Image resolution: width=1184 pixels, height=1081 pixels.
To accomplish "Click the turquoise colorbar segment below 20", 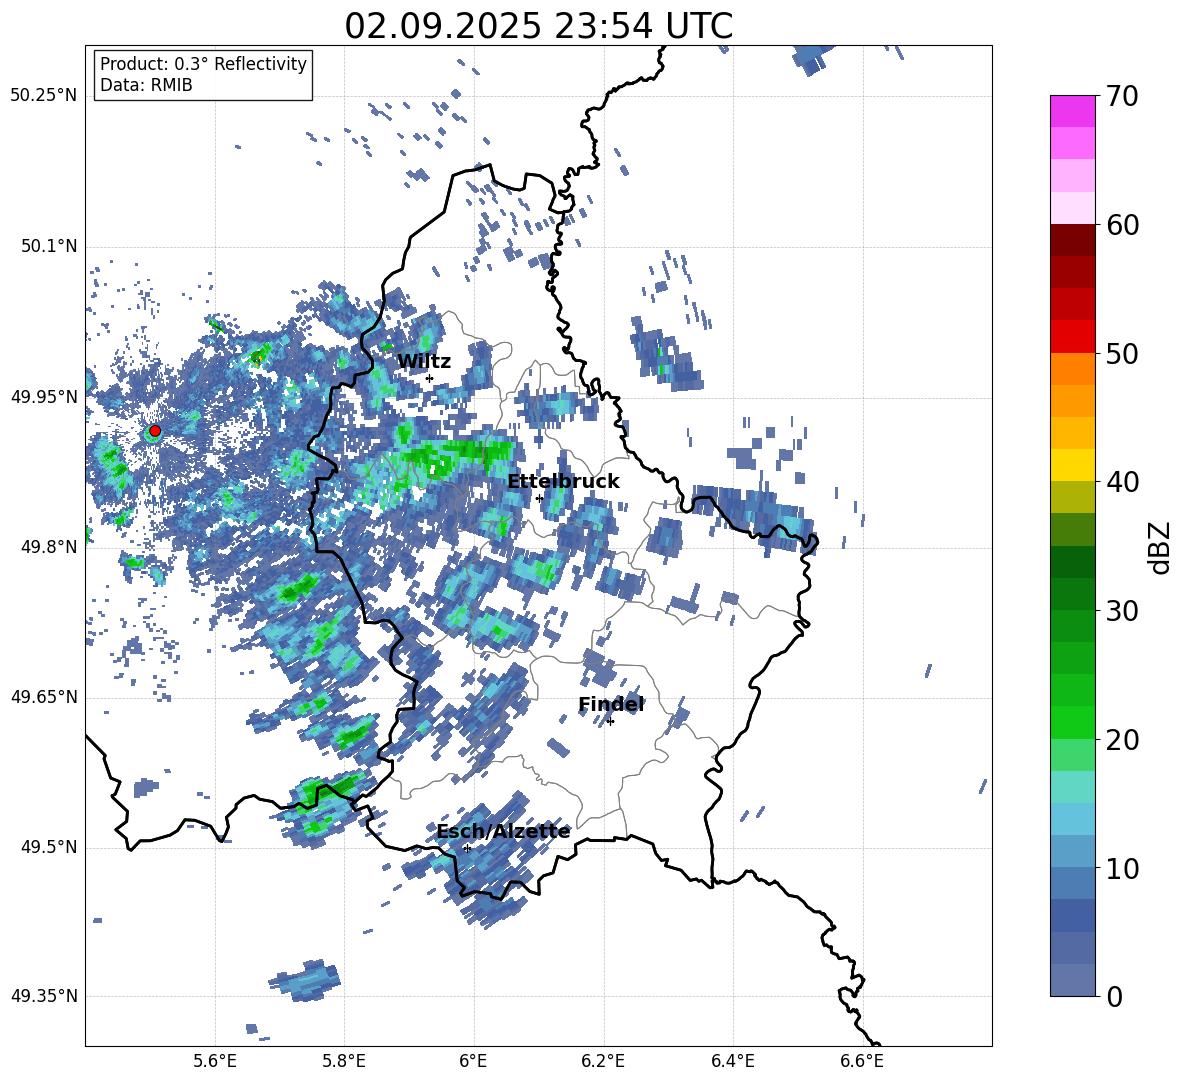I will pos(1072,787).
